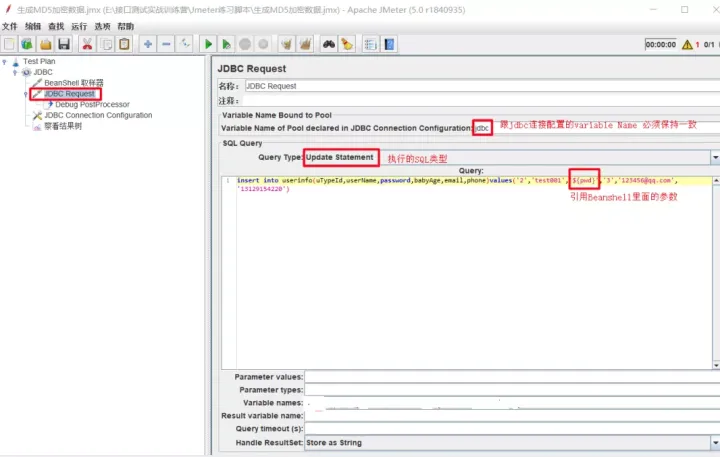Click the Open file folder icon

pos(45,45)
